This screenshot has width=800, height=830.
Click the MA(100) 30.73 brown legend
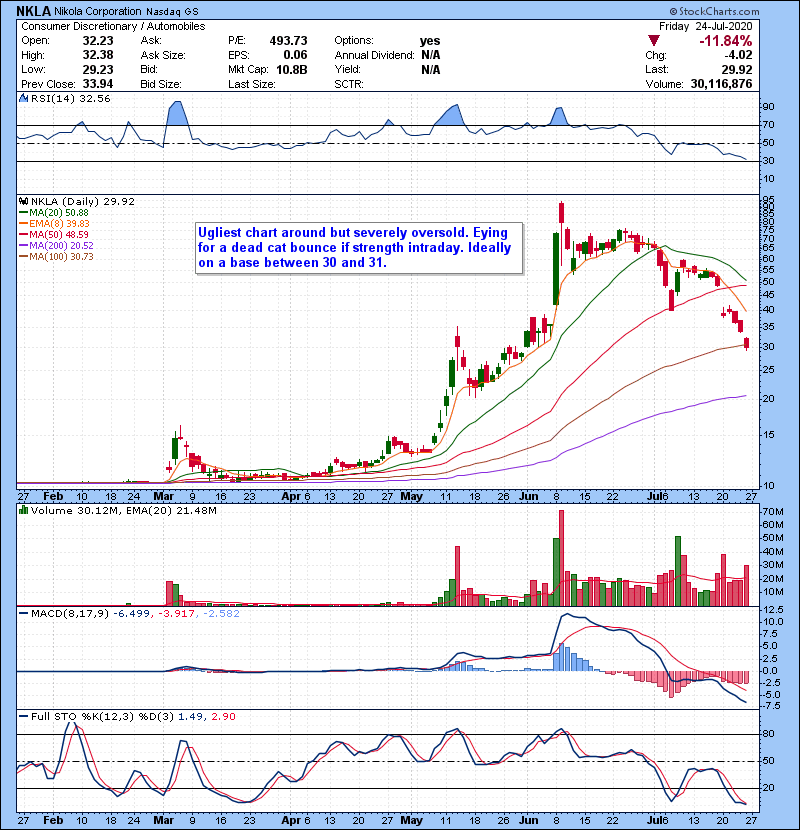[56, 257]
